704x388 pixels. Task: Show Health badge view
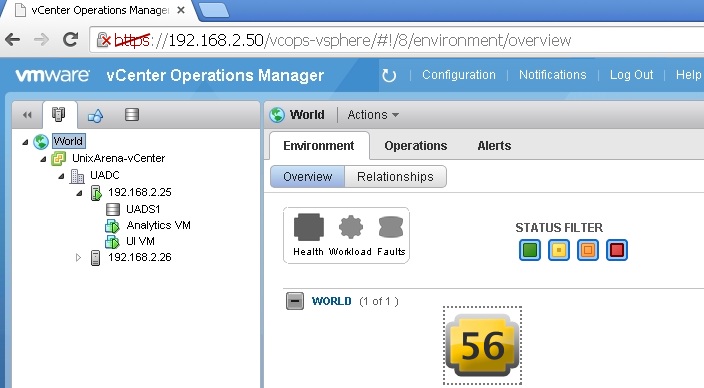tap(308, 234)
